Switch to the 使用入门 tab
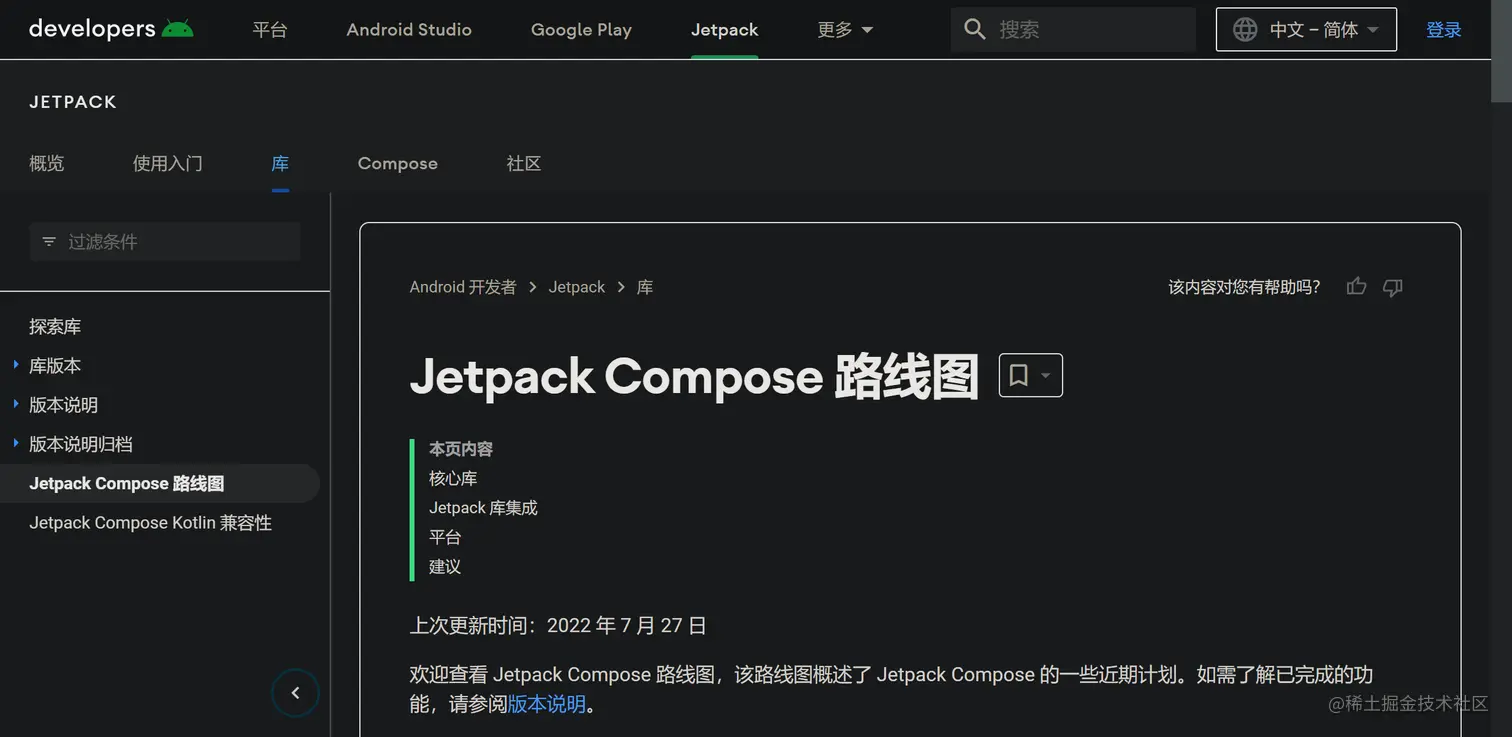 [168, 163]
